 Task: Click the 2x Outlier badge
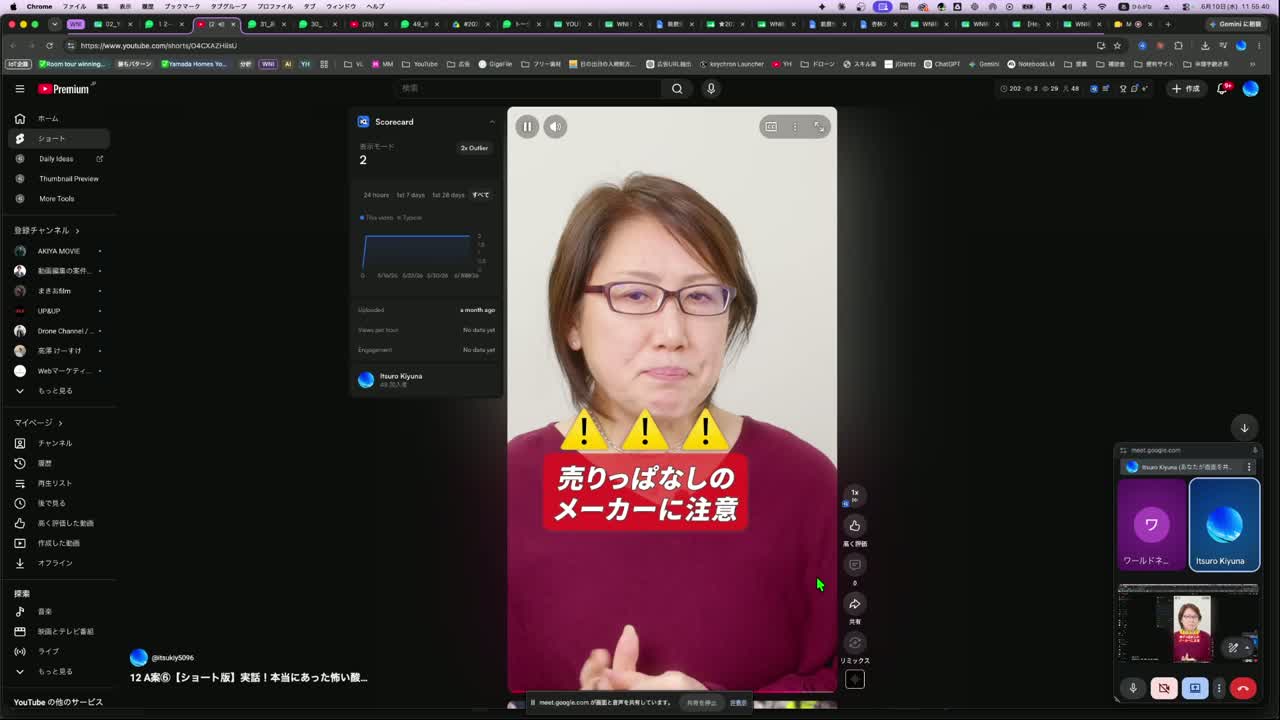pos(474,148)
